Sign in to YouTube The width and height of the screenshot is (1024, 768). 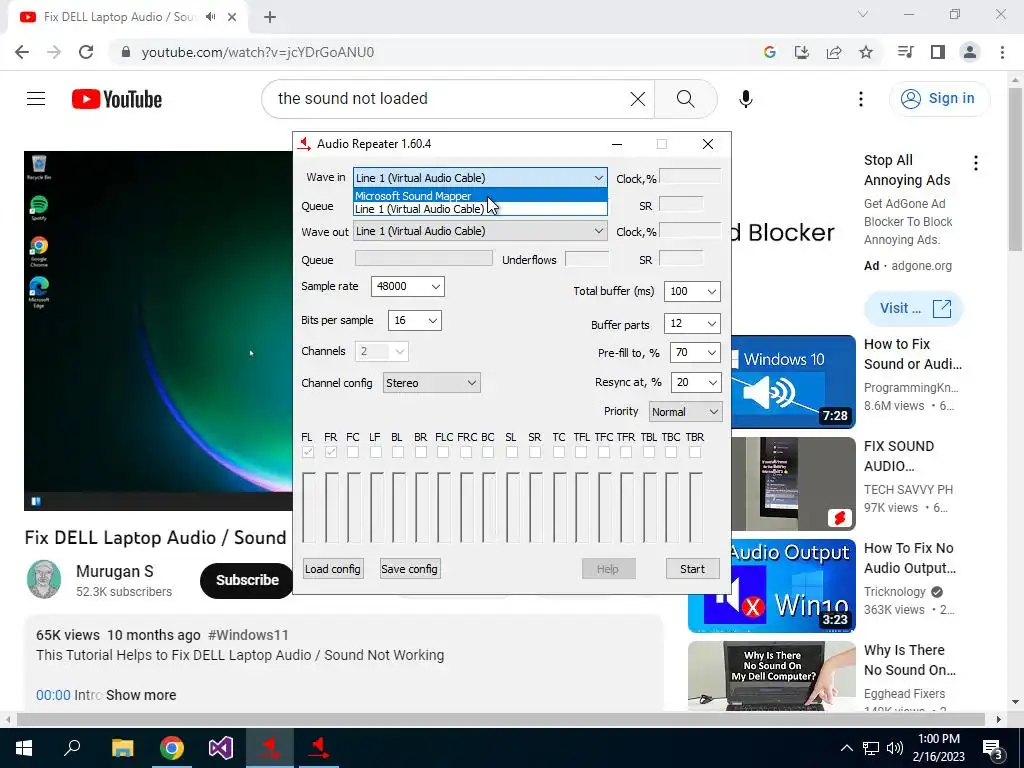click(x=939, y=99)
